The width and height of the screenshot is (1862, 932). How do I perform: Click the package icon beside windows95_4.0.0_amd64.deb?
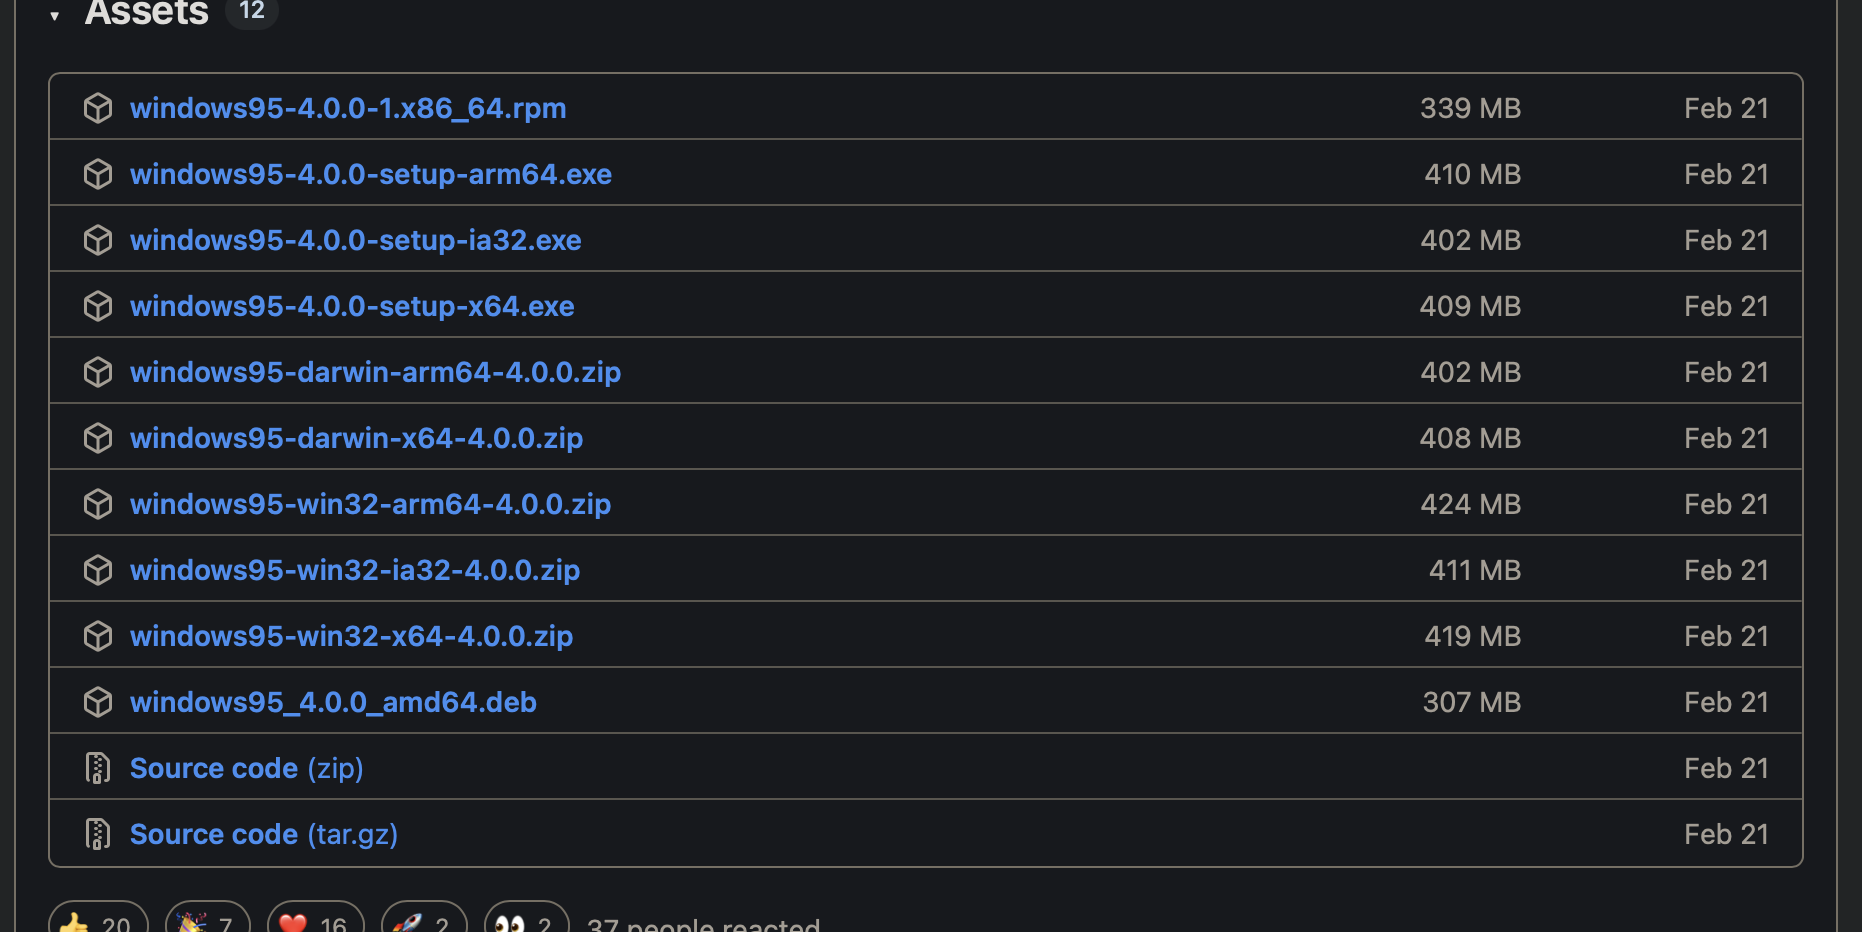[98, 702]
